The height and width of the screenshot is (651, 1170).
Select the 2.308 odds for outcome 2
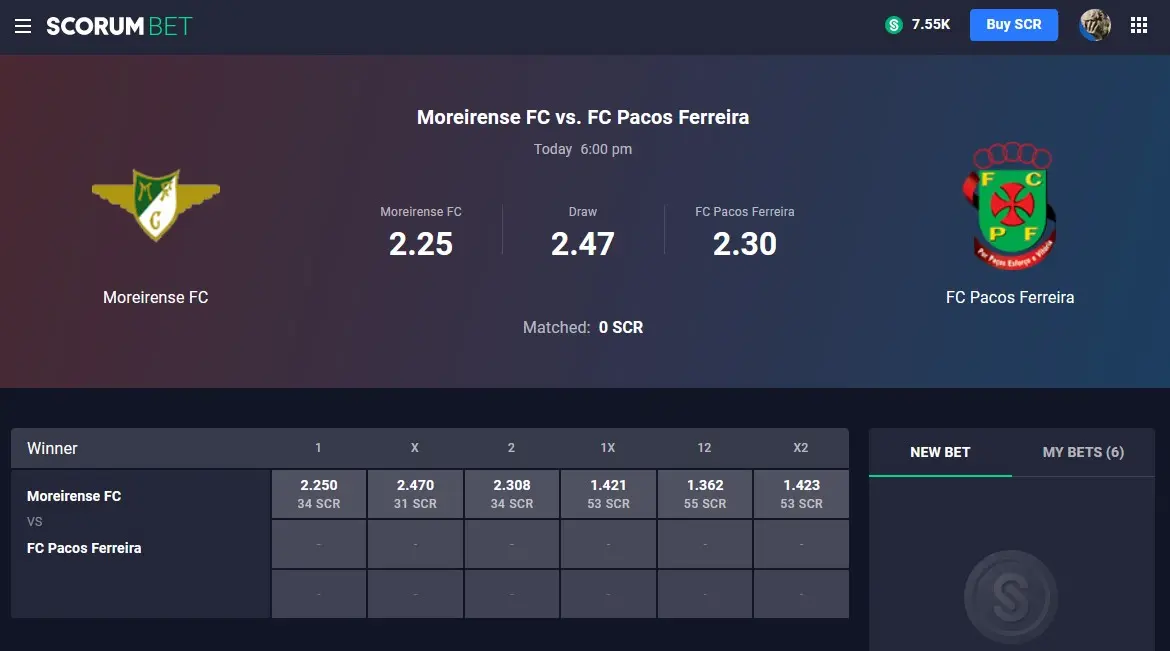point(512,493)
